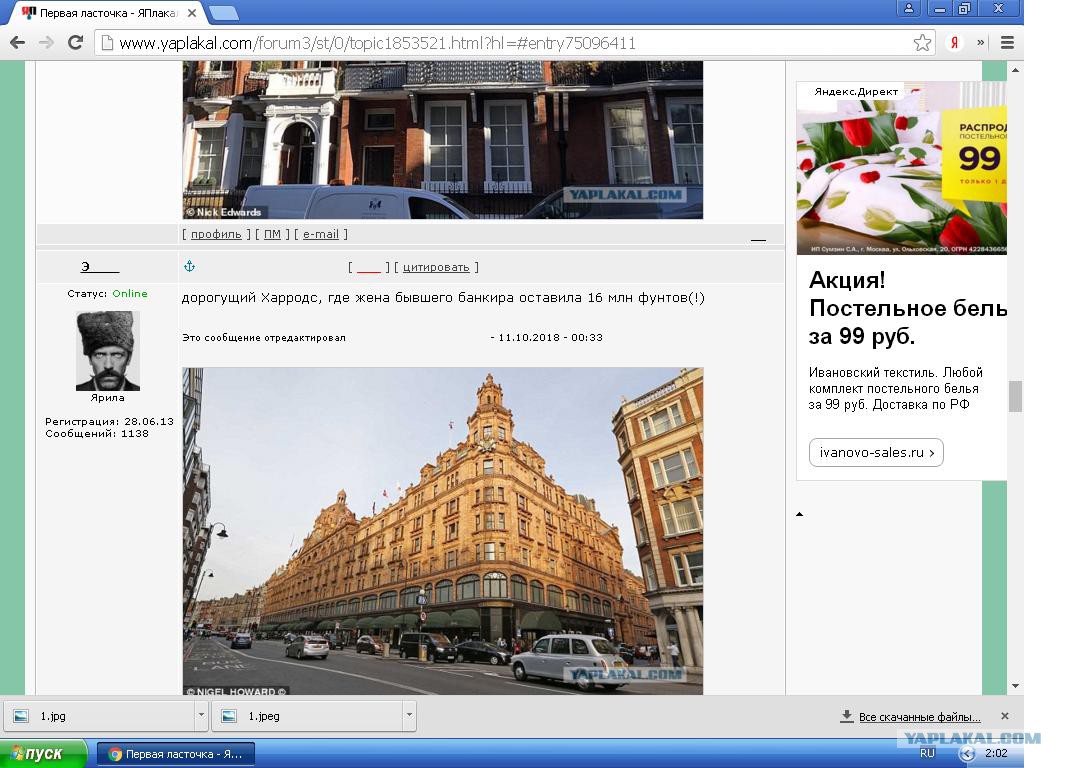The image size is (1067, 768).
Task: Open the Yandex Direct bedding ad image
Action: pos(902,168)
